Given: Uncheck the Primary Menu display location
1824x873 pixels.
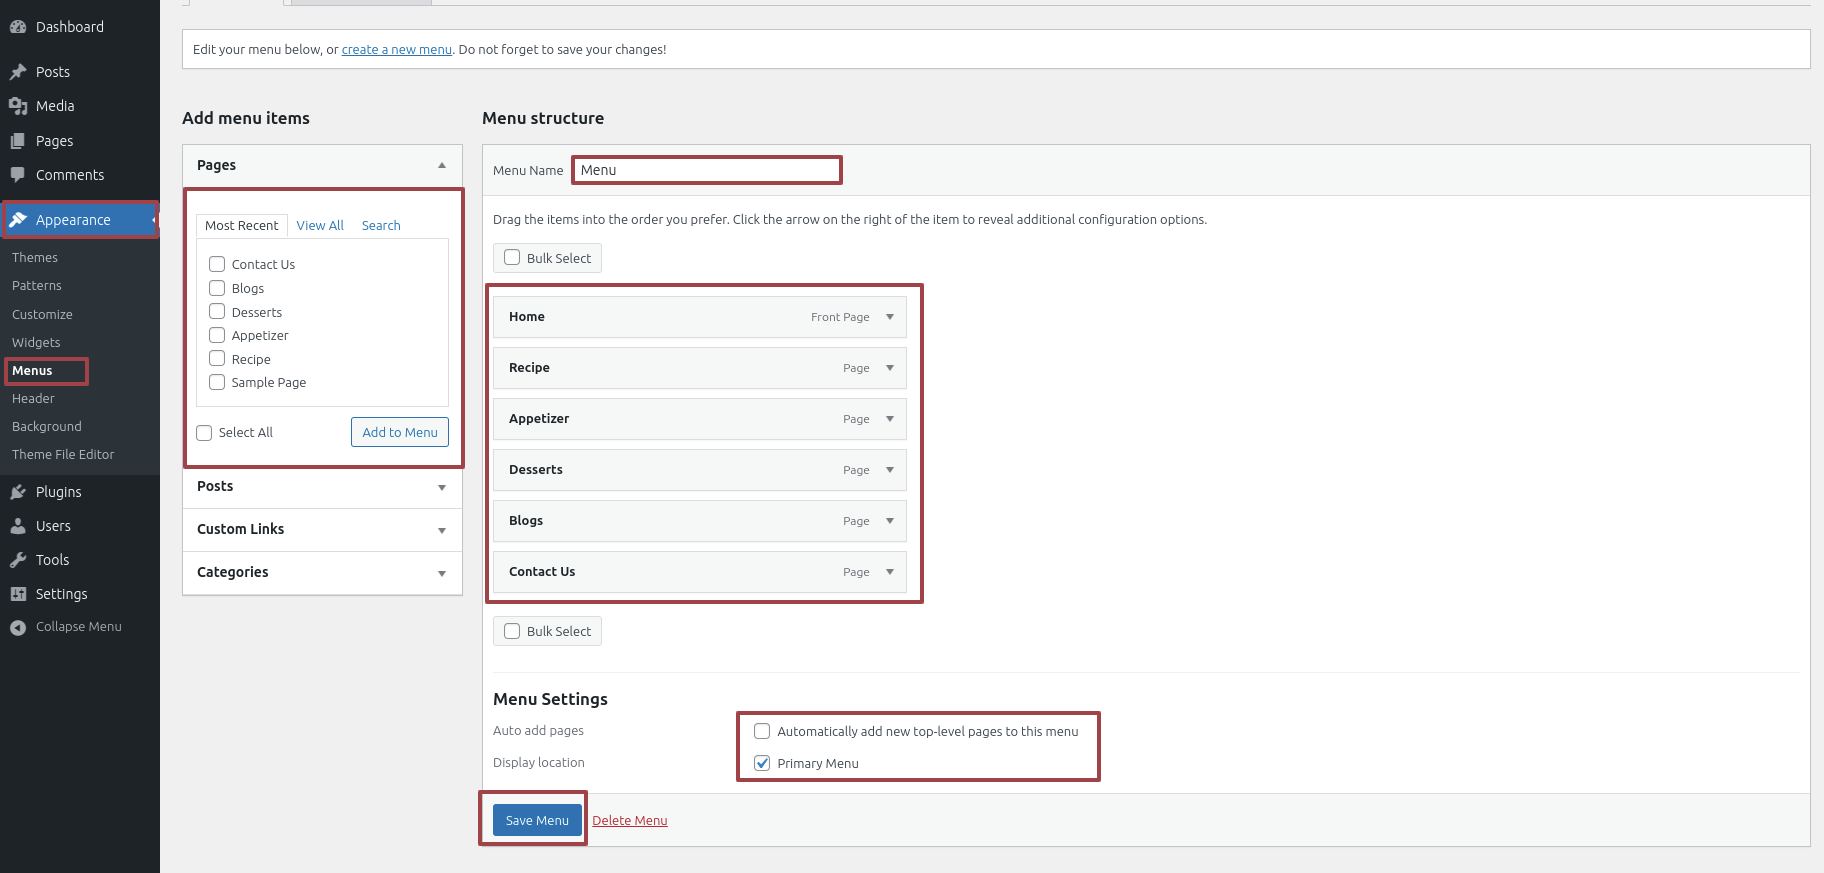Looking at the screenshot, I should pos(762,763).
